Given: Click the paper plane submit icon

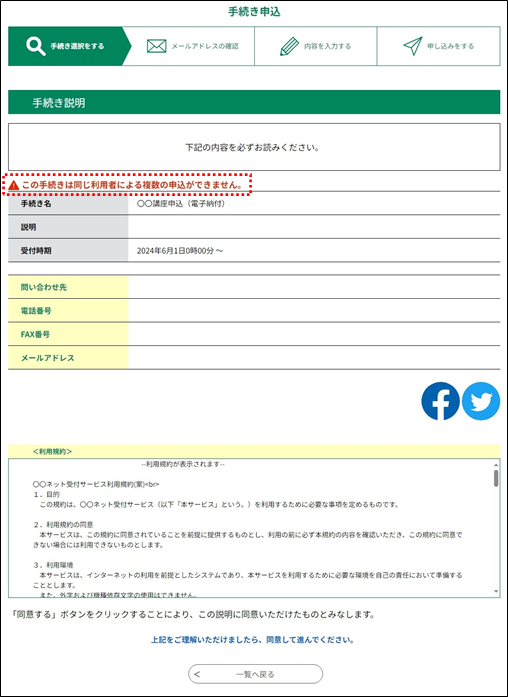Looking at the screenshot, I should click(x=412, y=46).
